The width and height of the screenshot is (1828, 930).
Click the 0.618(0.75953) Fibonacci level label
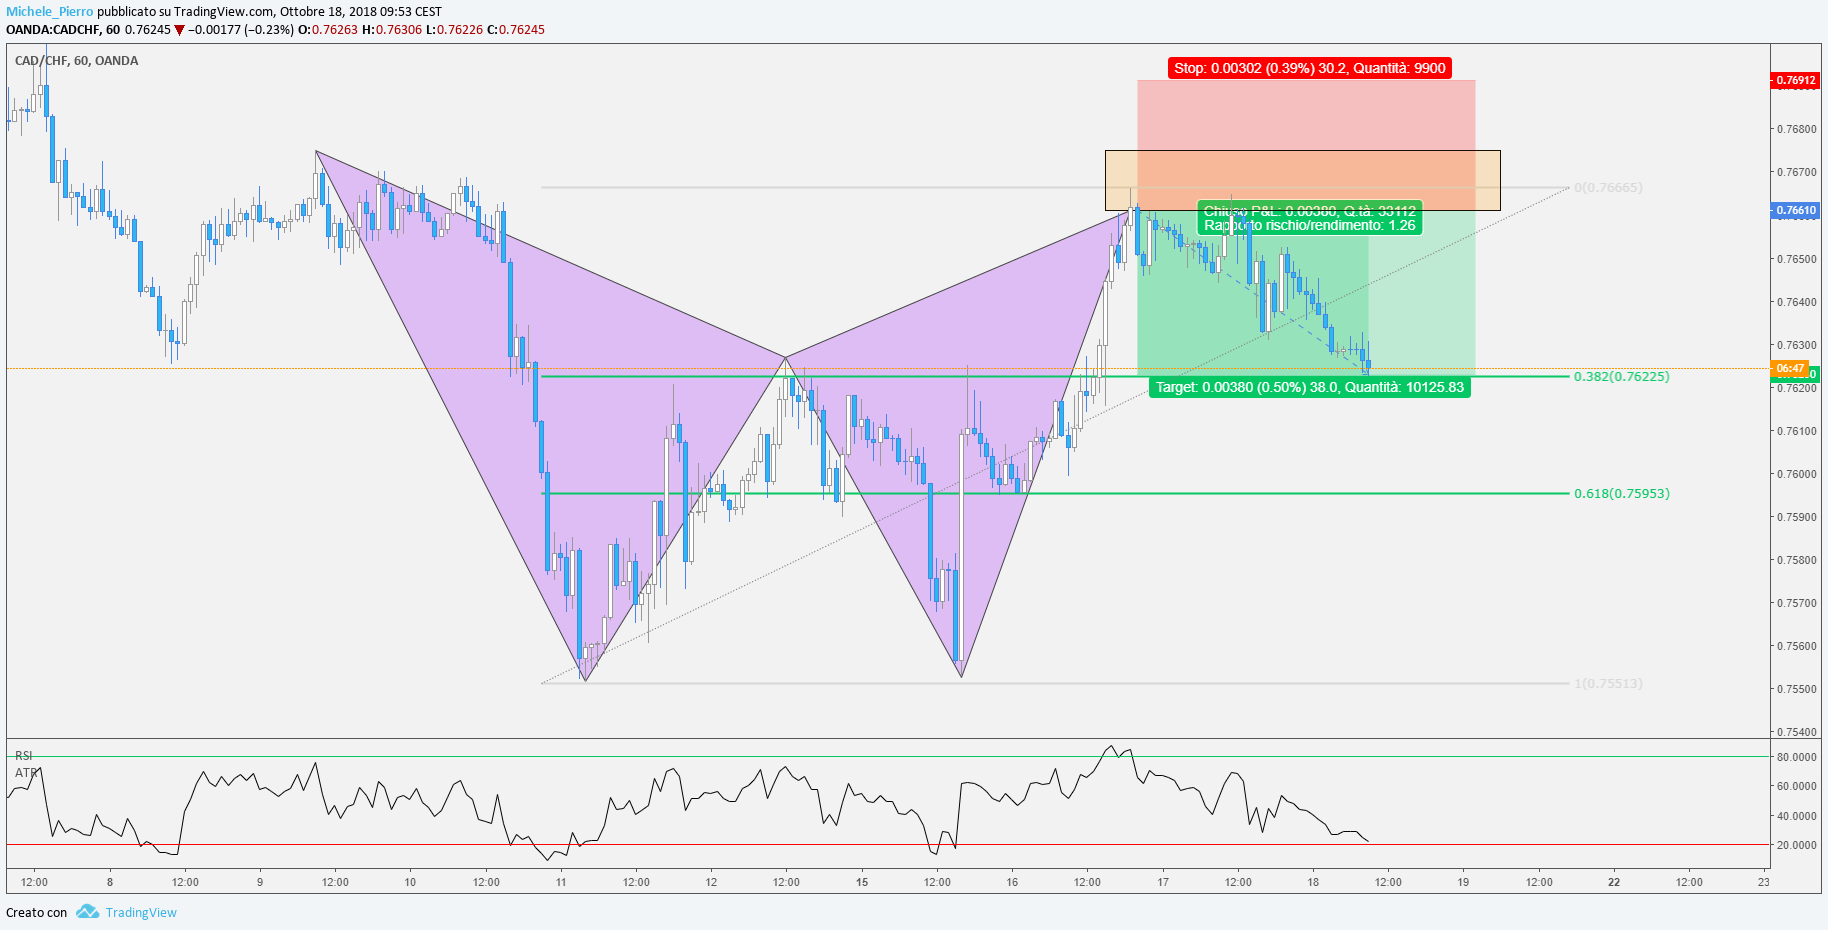pyautogui.click(x=1621, y=493)
